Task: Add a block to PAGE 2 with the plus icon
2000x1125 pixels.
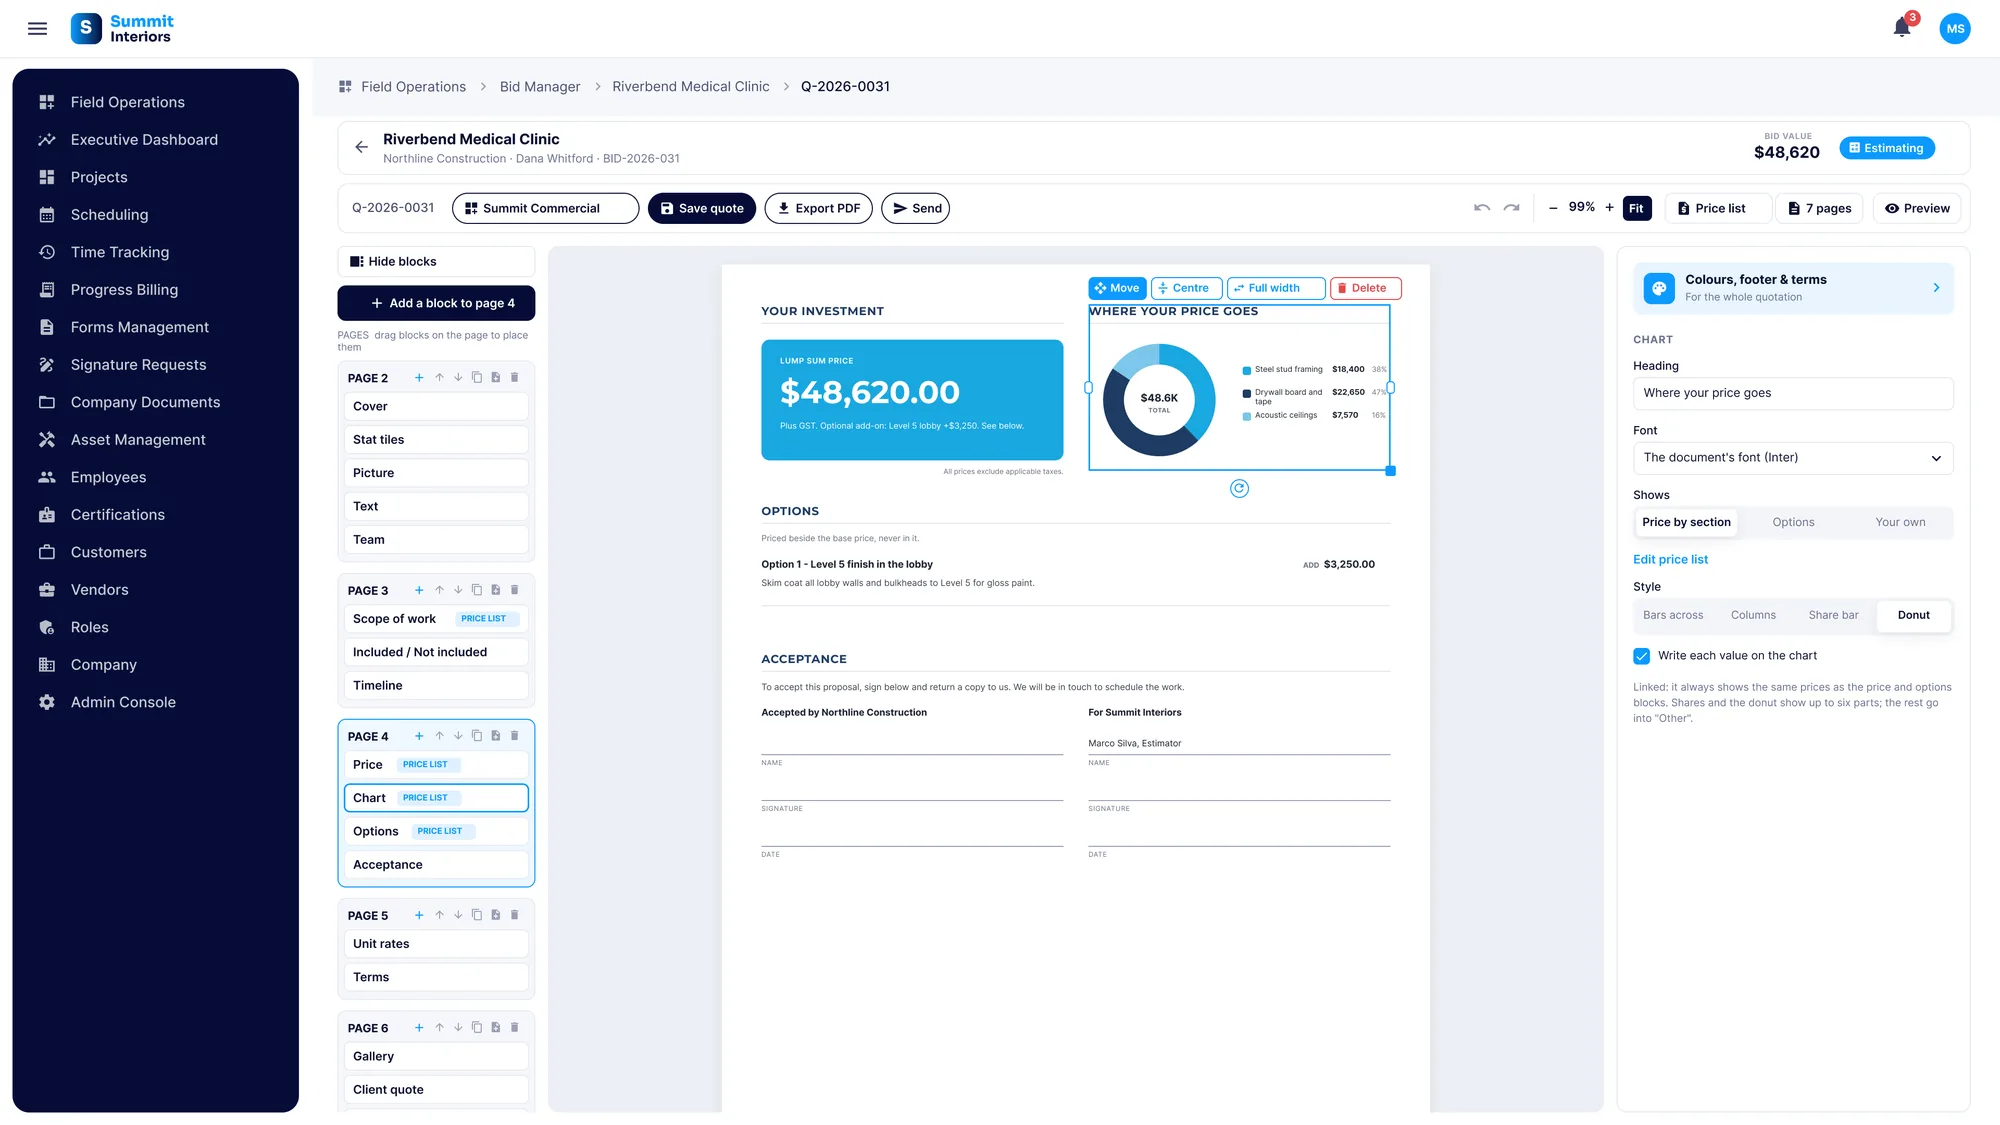Action: [419, 378]
